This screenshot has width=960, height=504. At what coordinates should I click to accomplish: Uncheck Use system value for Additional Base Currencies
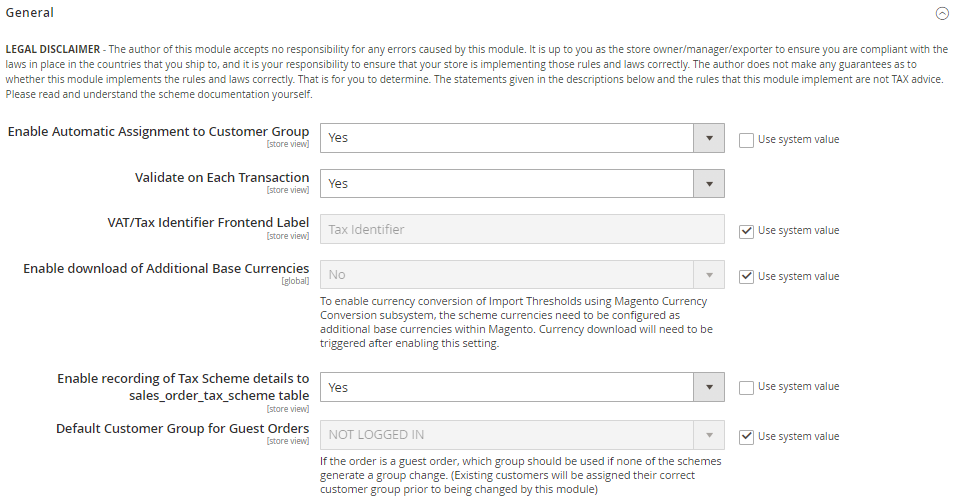pos(746,277)
